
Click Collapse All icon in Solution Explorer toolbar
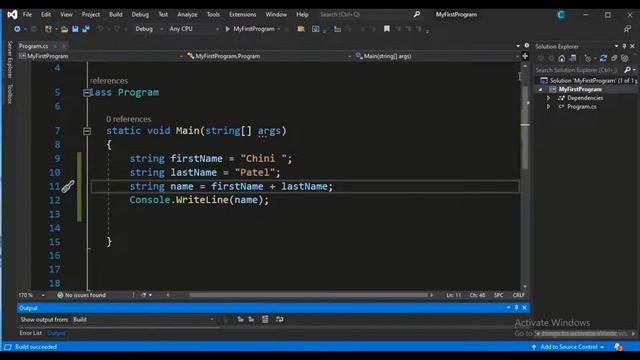(x=614, y=58)
